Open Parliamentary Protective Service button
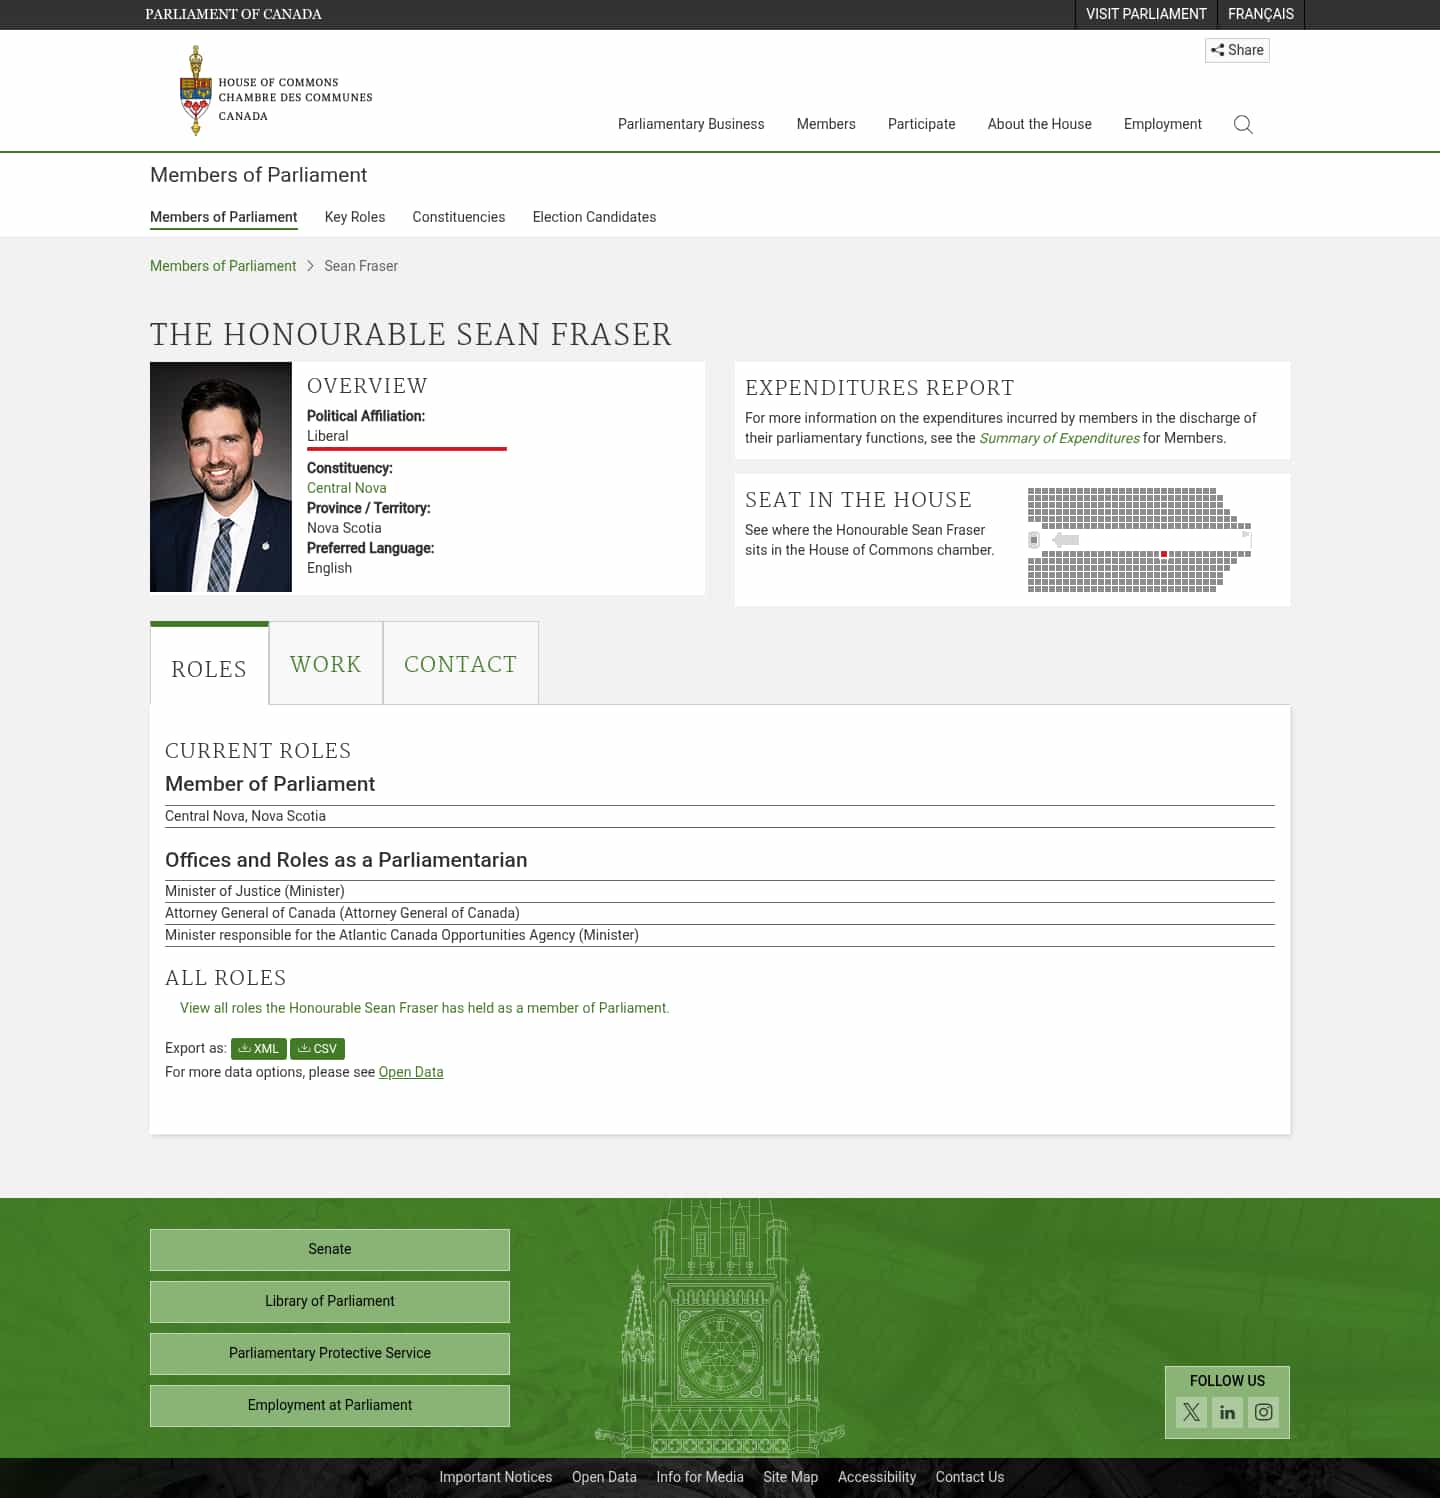The image size is (1440, 1498). [x=330, y=1353]
